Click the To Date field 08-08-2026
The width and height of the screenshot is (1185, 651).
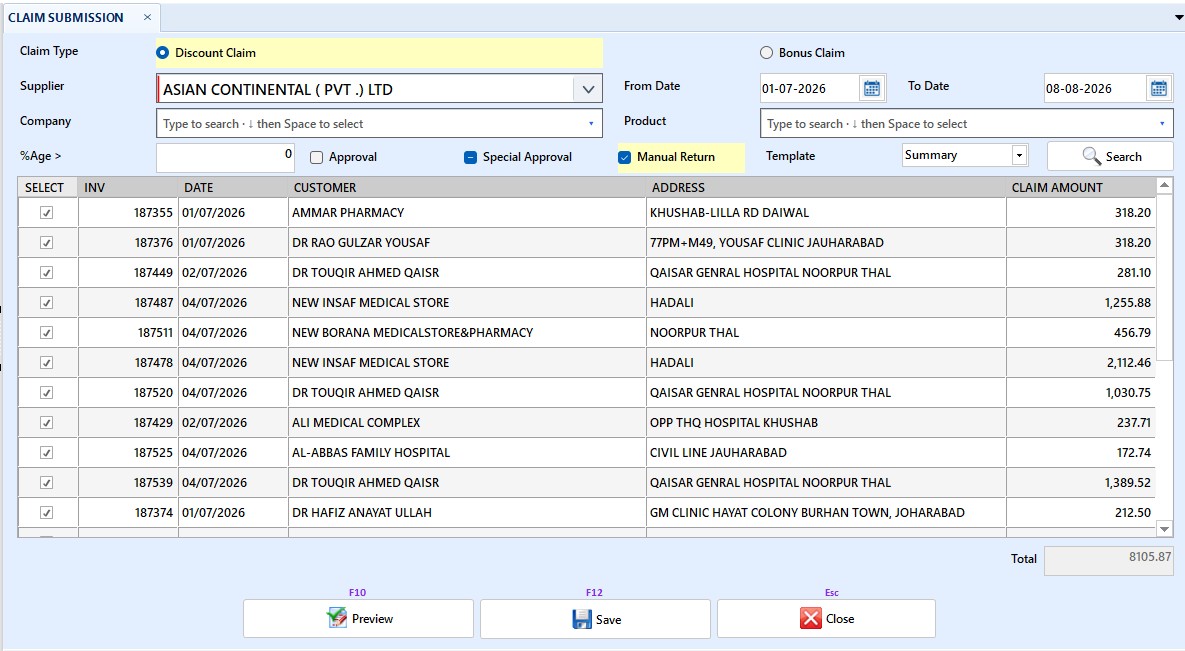click(x=1095, y=88)
